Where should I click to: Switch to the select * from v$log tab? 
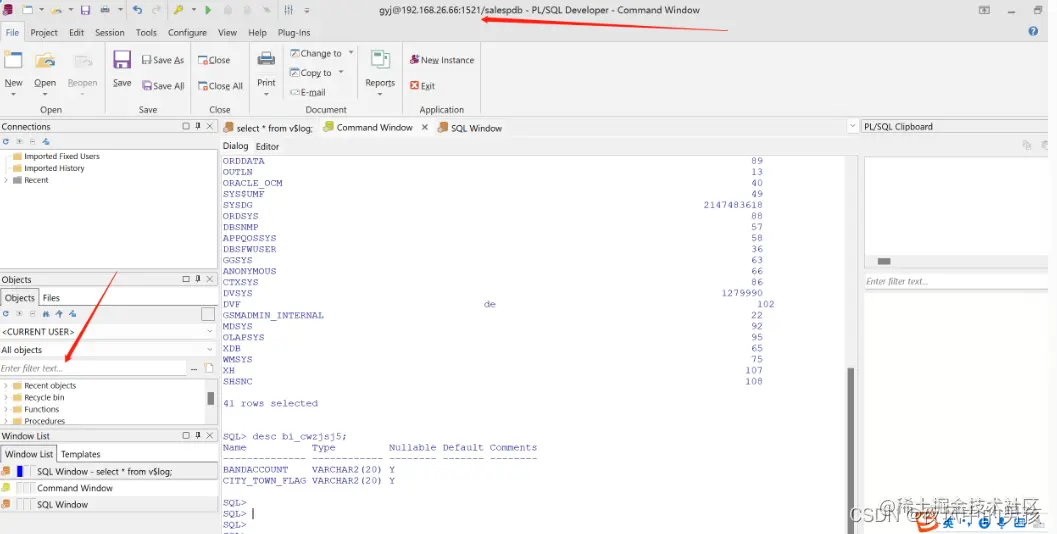pos(268,128)
